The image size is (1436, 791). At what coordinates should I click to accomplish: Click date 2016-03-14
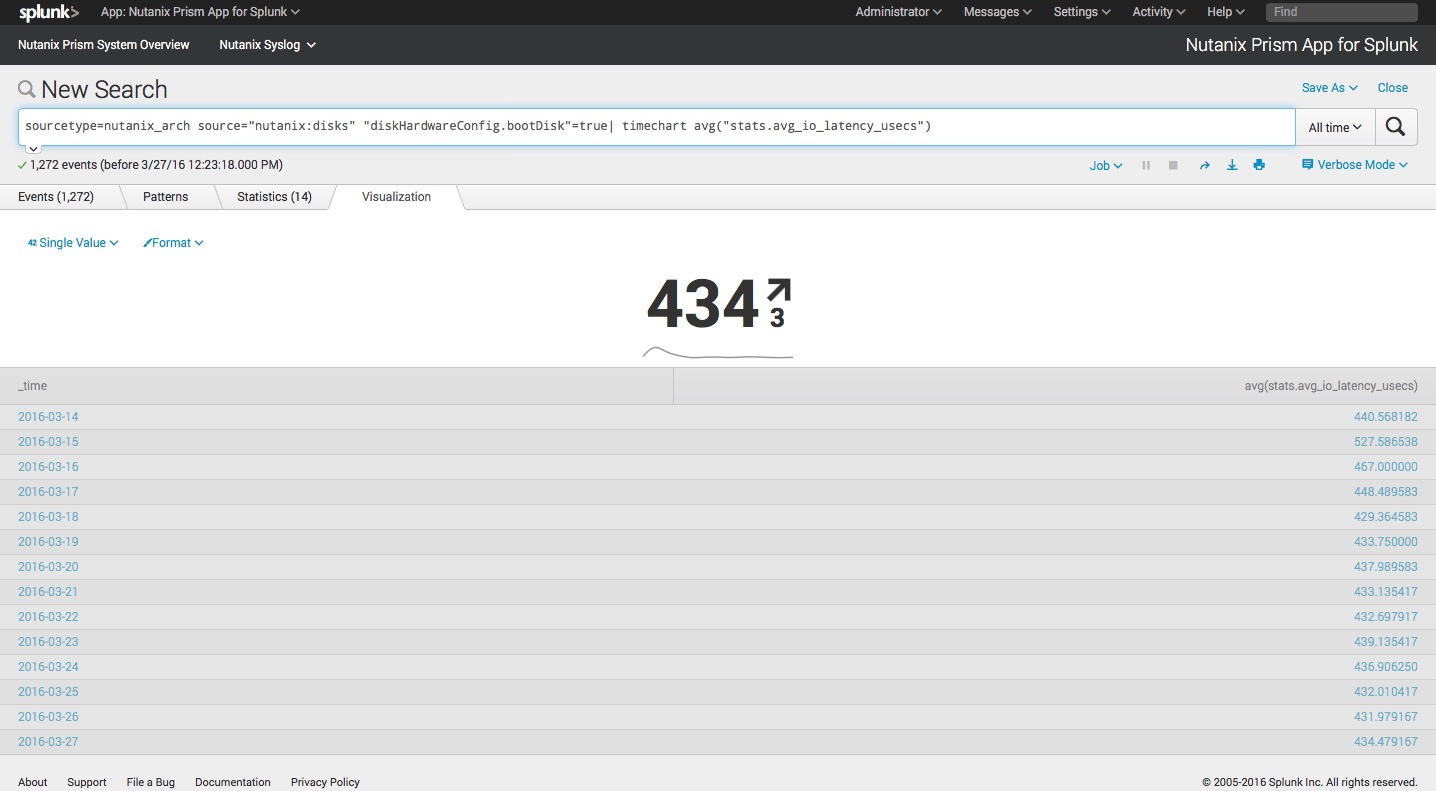point(48,417)
